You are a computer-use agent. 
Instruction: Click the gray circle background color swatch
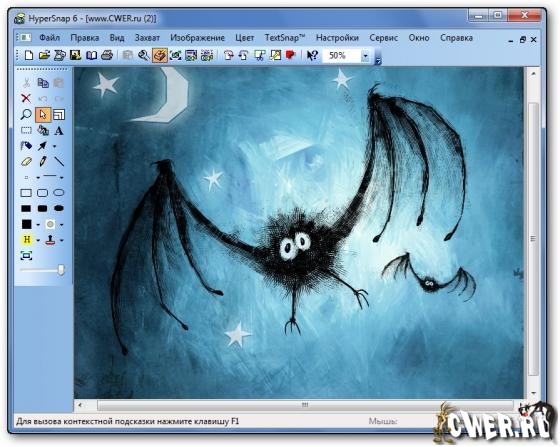click(x=50, y=224)
